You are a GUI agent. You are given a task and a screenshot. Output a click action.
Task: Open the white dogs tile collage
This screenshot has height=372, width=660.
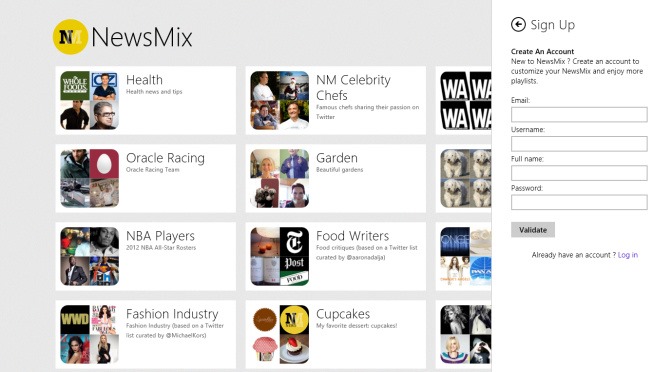[466, 178]
